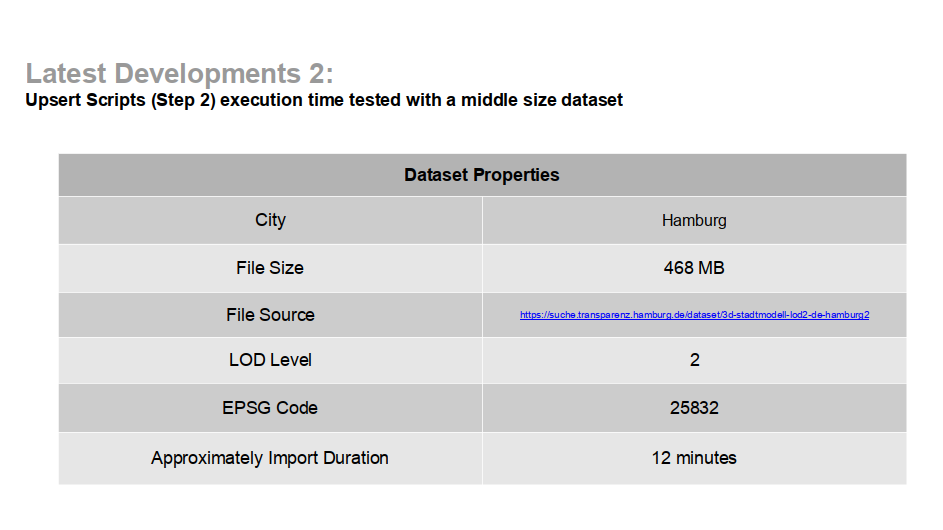Select the File Source label cell
Viewport: 943px width, 530px height.
(x=270, y=315)
